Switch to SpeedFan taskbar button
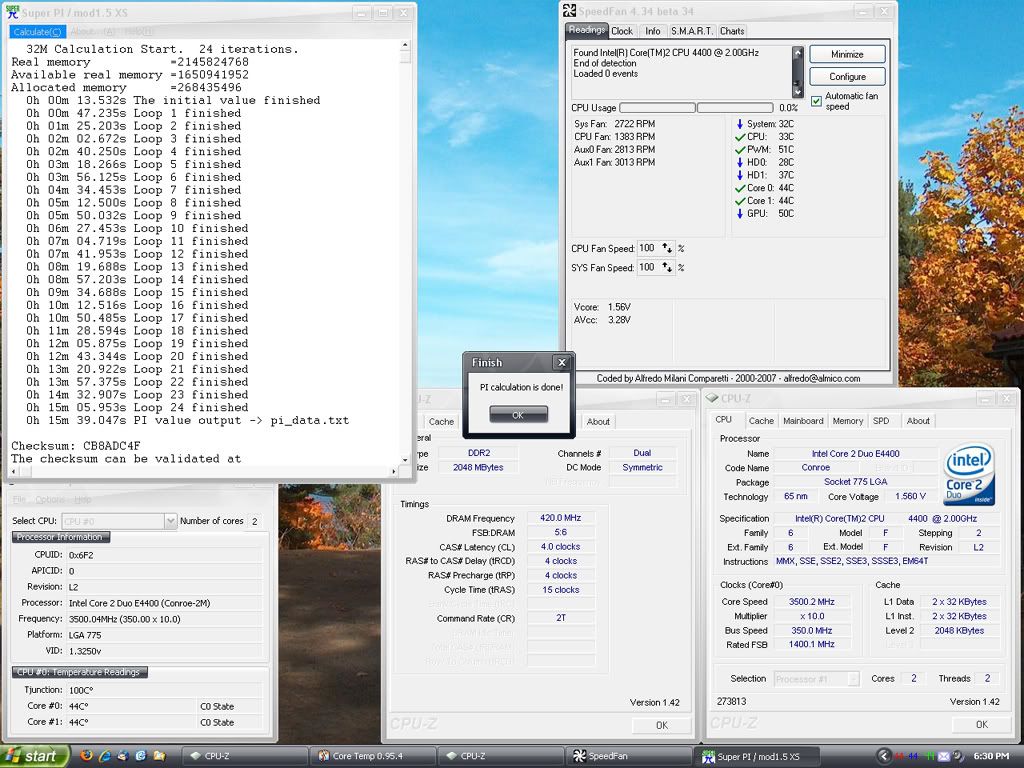 click(x=627, y=756)
